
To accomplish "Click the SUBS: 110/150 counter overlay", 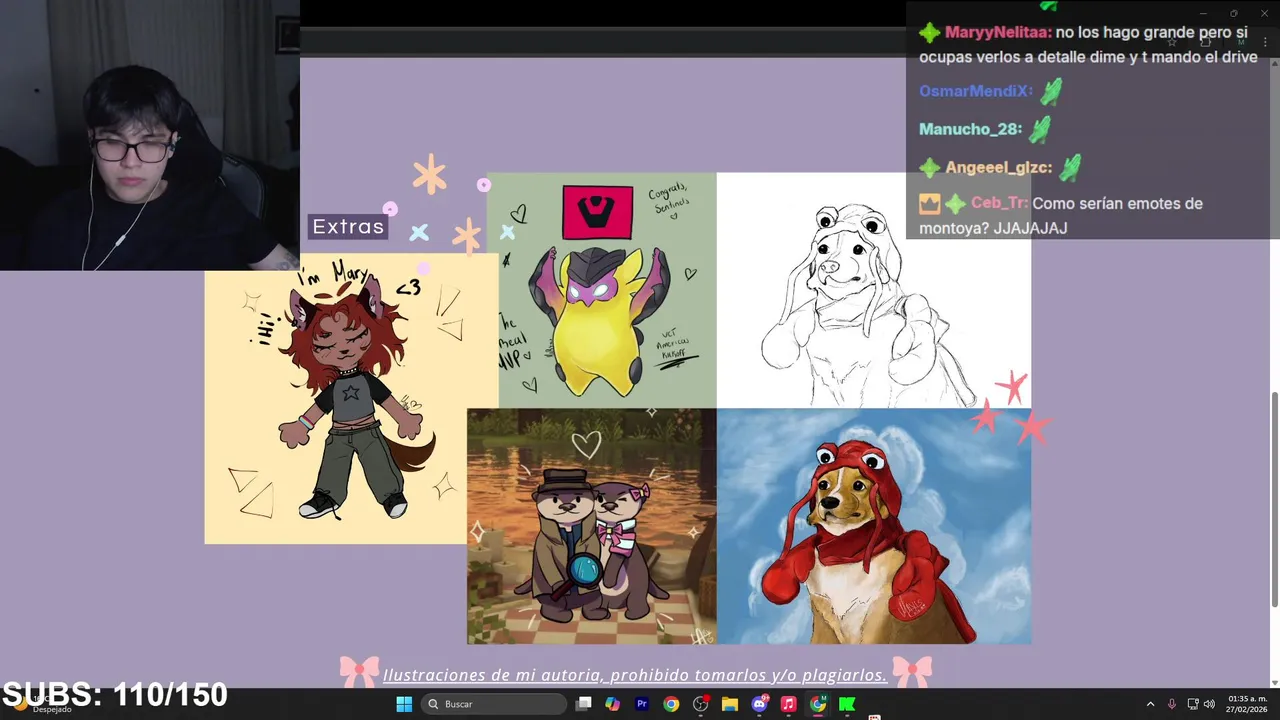I will 115,694.
